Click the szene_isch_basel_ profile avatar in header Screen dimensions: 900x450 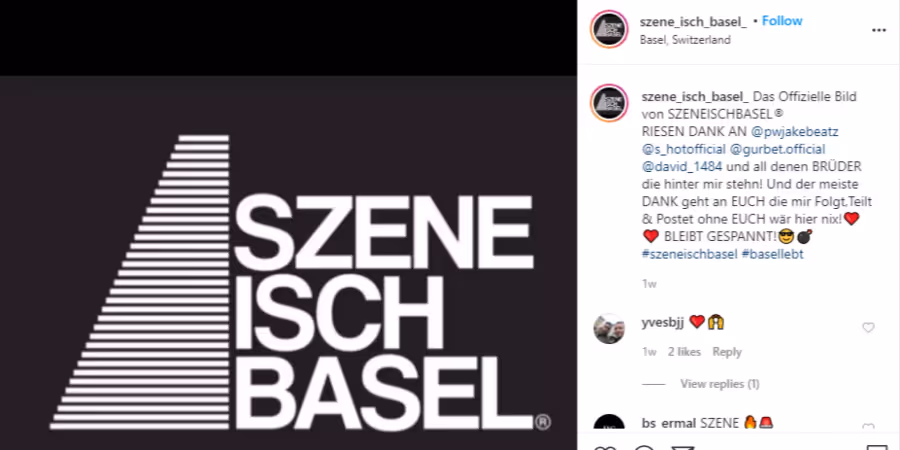tap(610, 29)
